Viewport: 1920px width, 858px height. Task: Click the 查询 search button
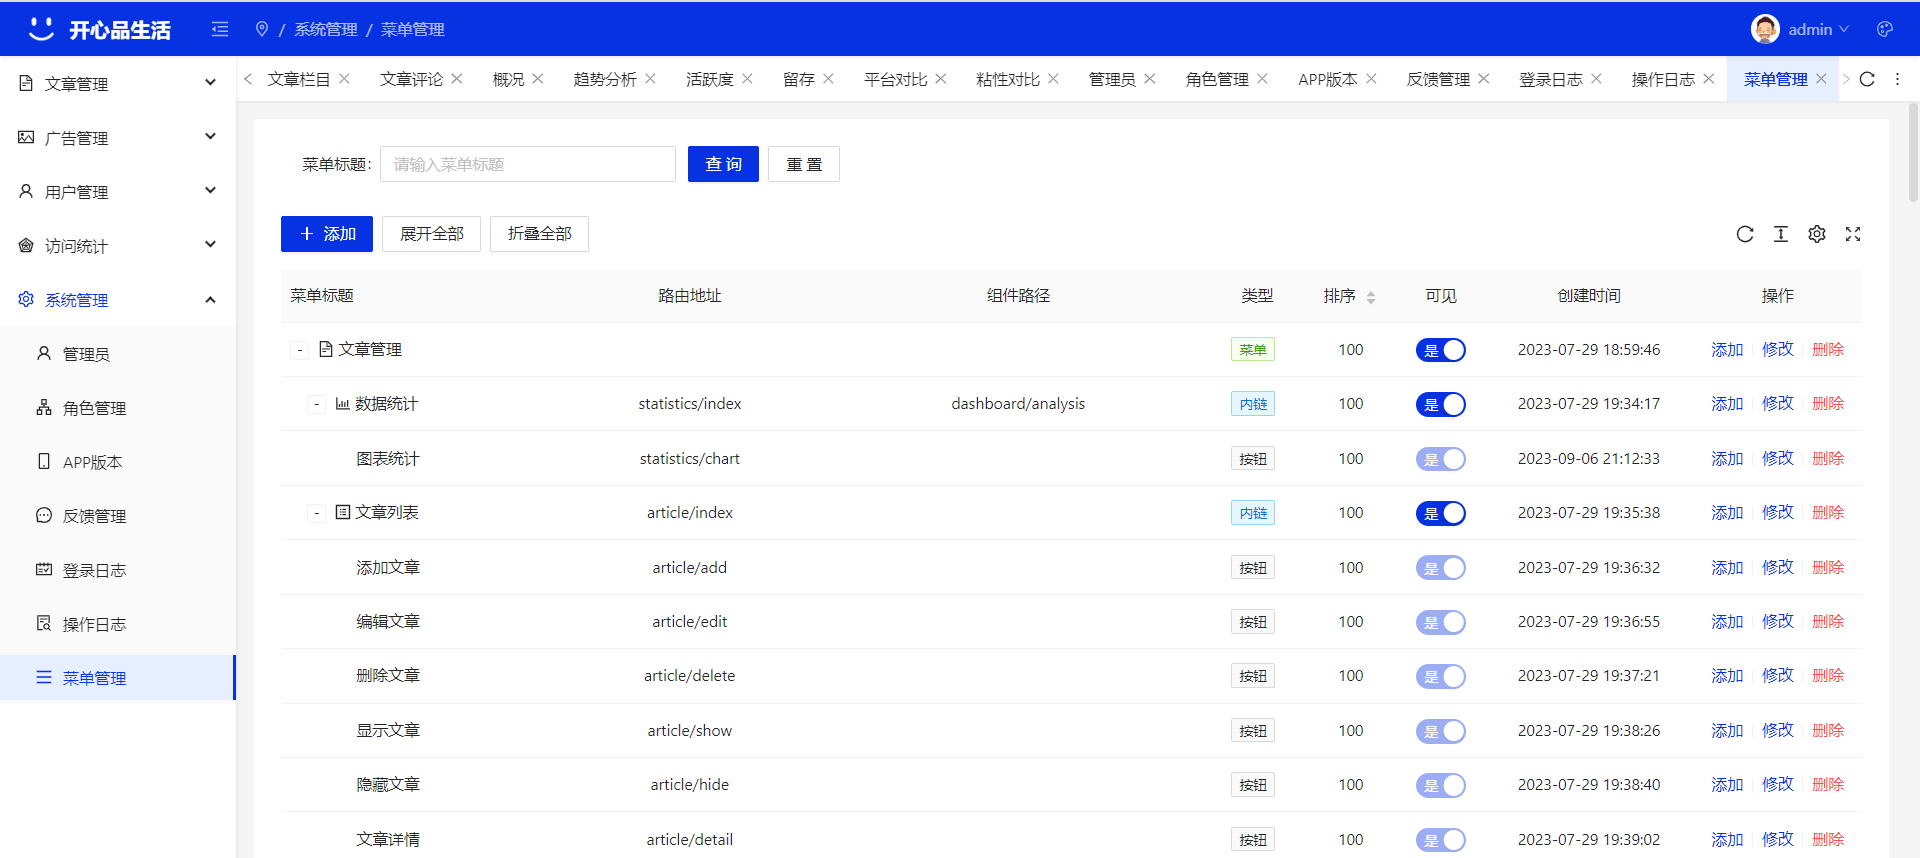(723, 164)
